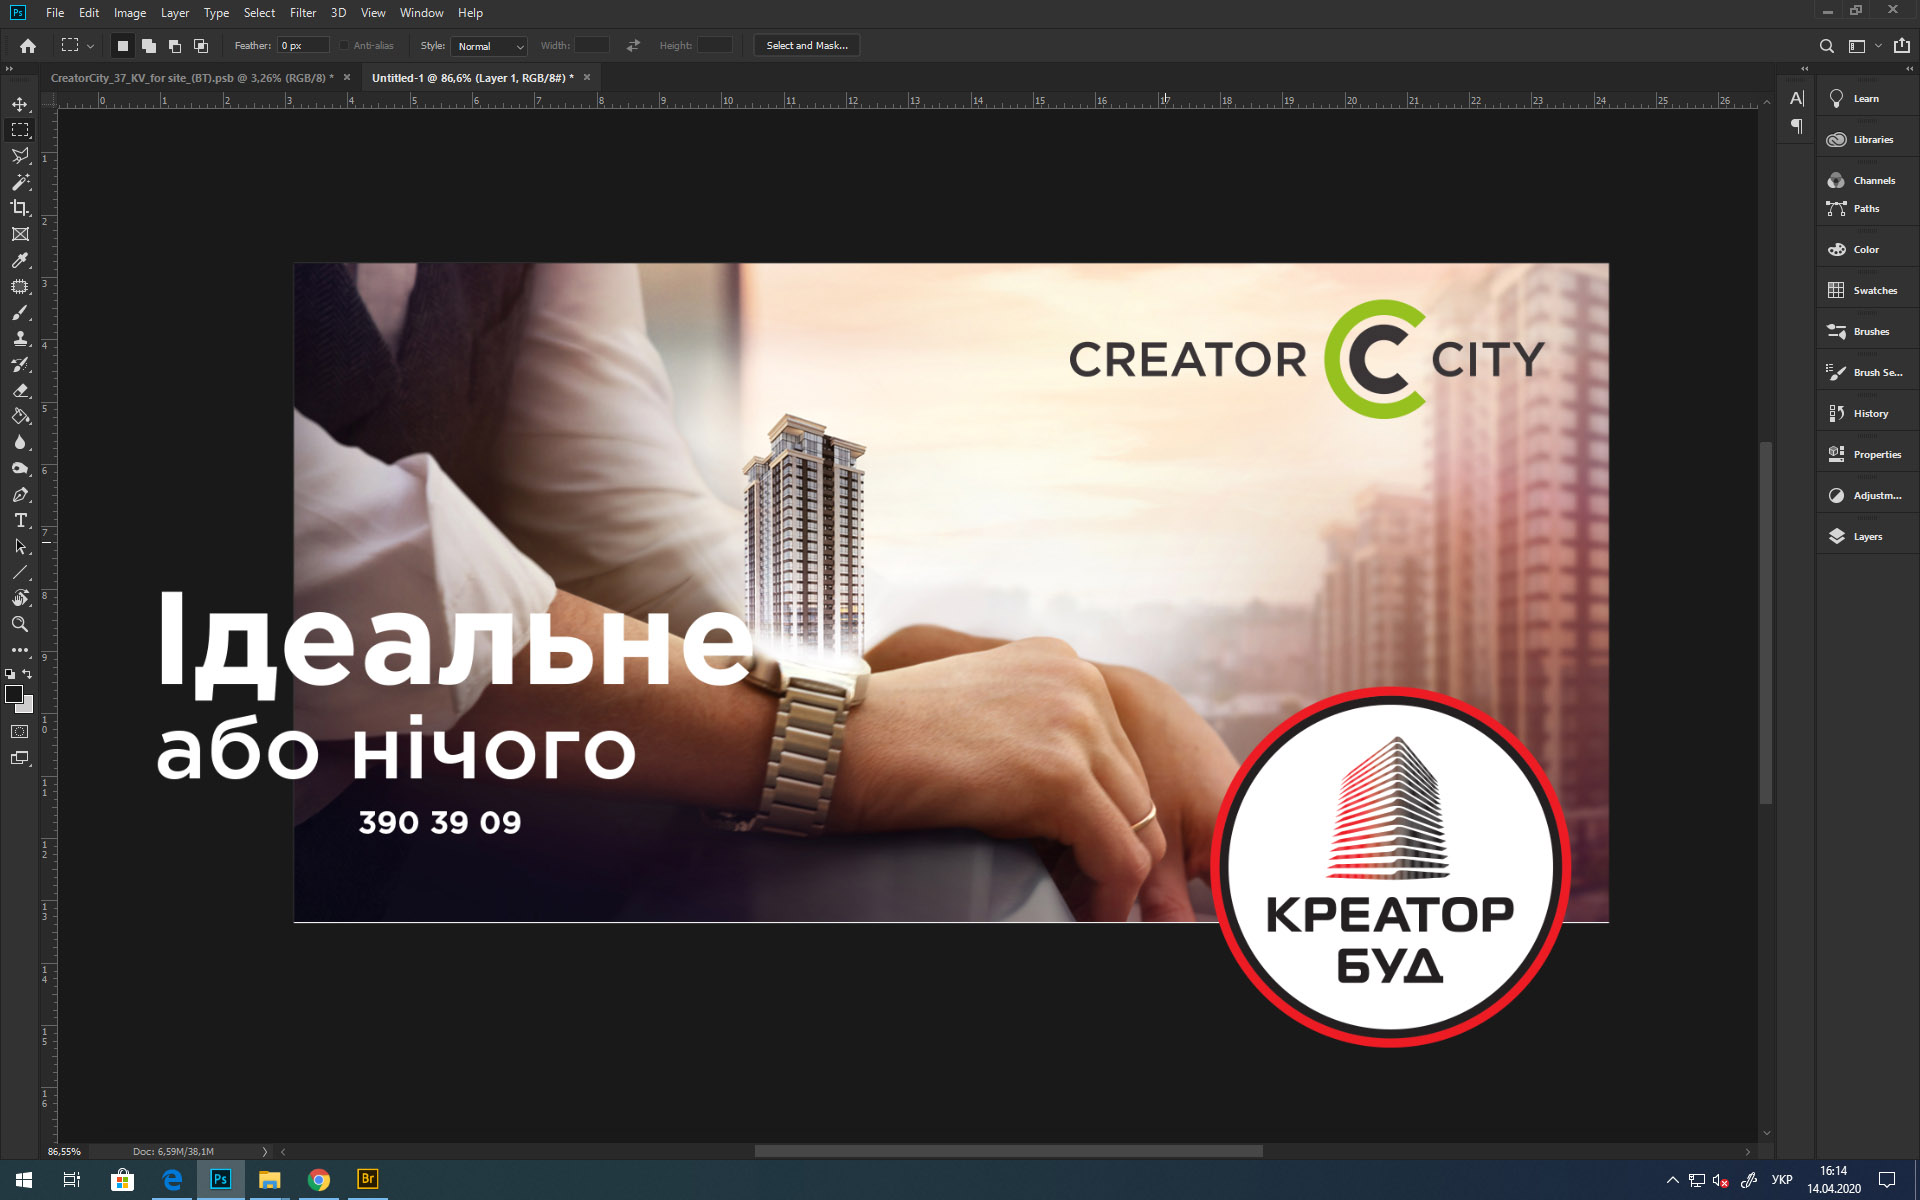1920x1200 pixels.
Task: Expand the tools panel double-arrow
Action: [x=9, y=69]
